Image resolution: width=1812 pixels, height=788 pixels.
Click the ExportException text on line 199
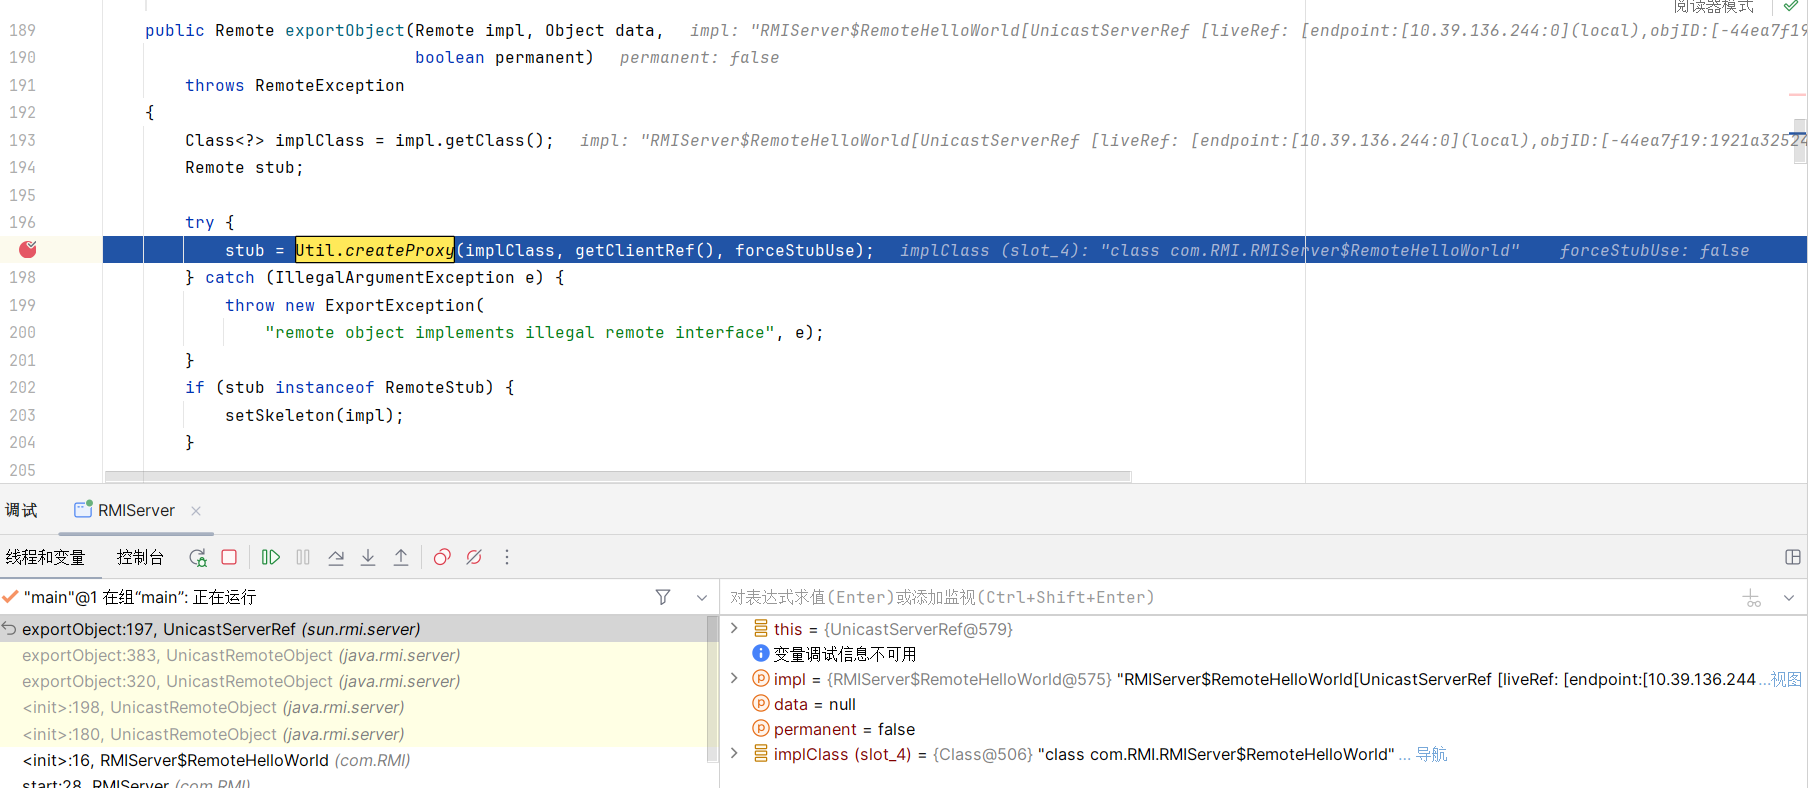[400, 305]
